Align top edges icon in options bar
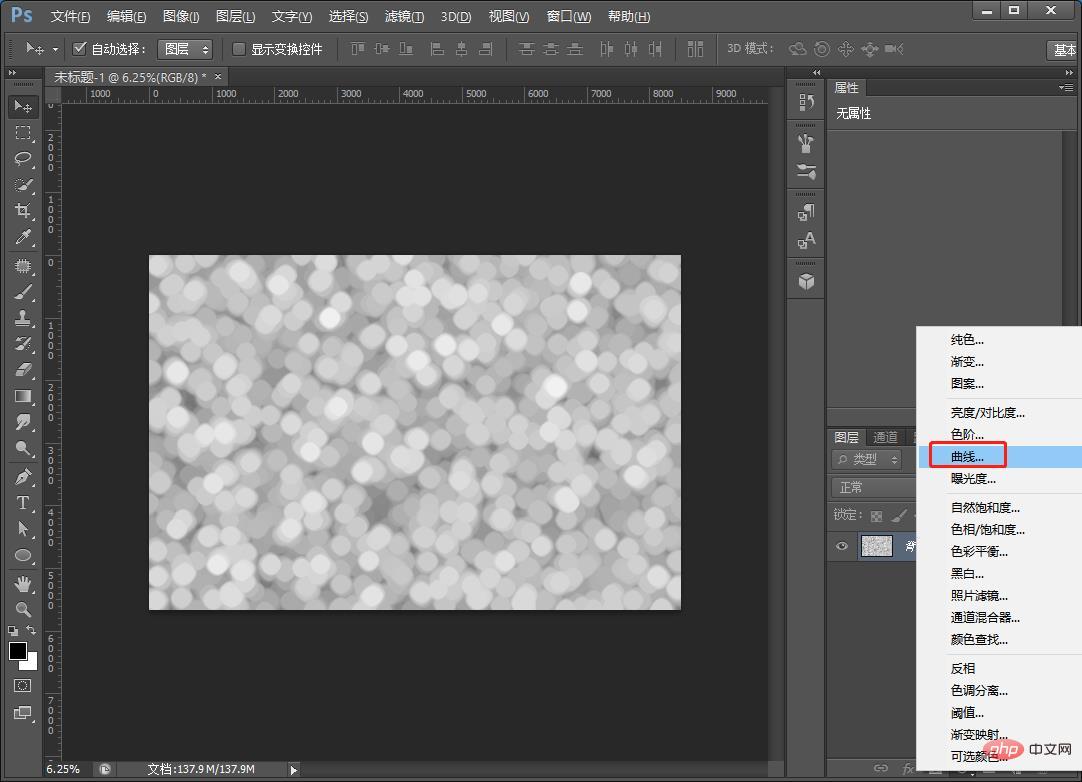Viewport: 1082px width, 782px height. click(357, 49)
